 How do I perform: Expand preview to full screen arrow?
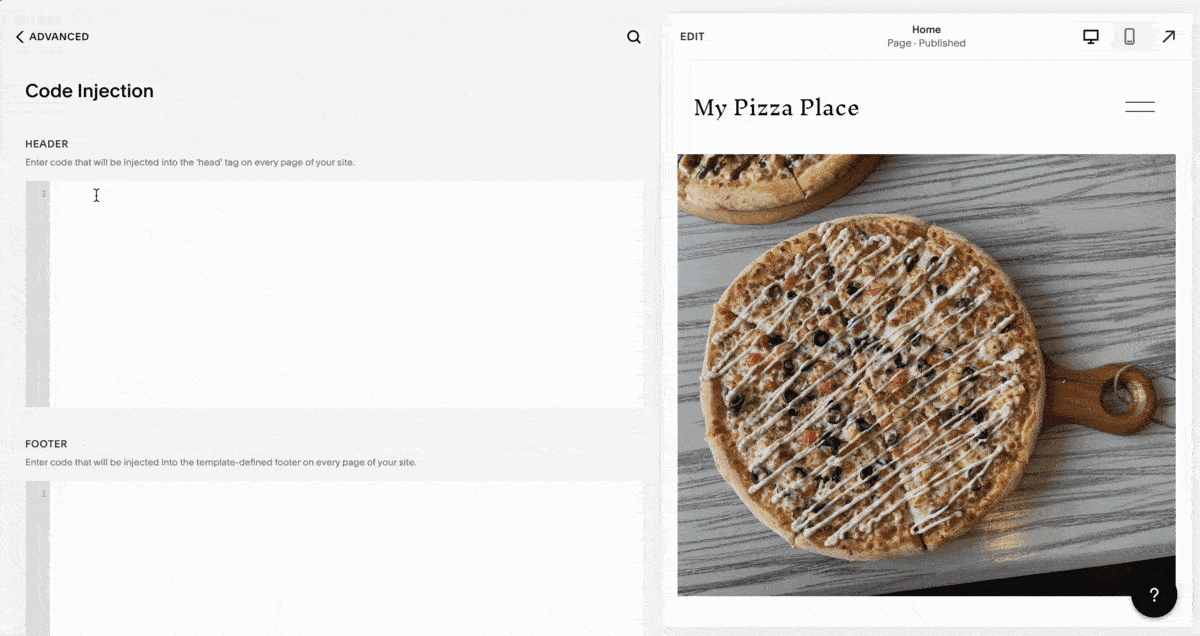click(x=1168, y=37)
